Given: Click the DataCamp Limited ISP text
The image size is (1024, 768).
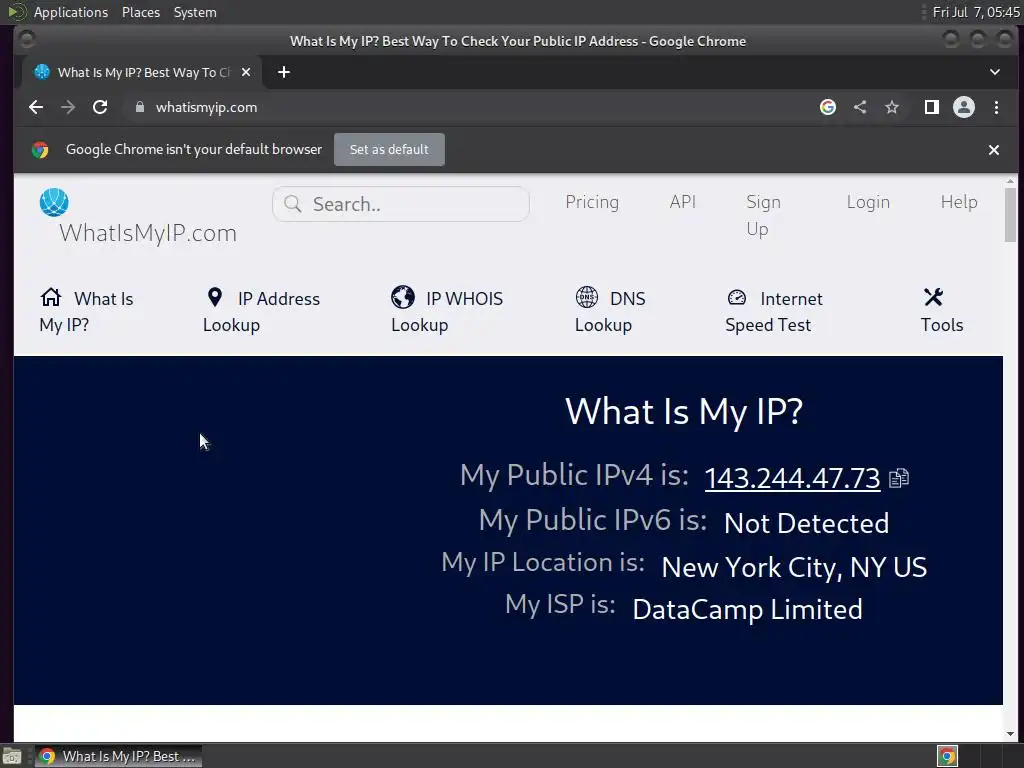Looking at the screenshot, I should coord(747,609).
